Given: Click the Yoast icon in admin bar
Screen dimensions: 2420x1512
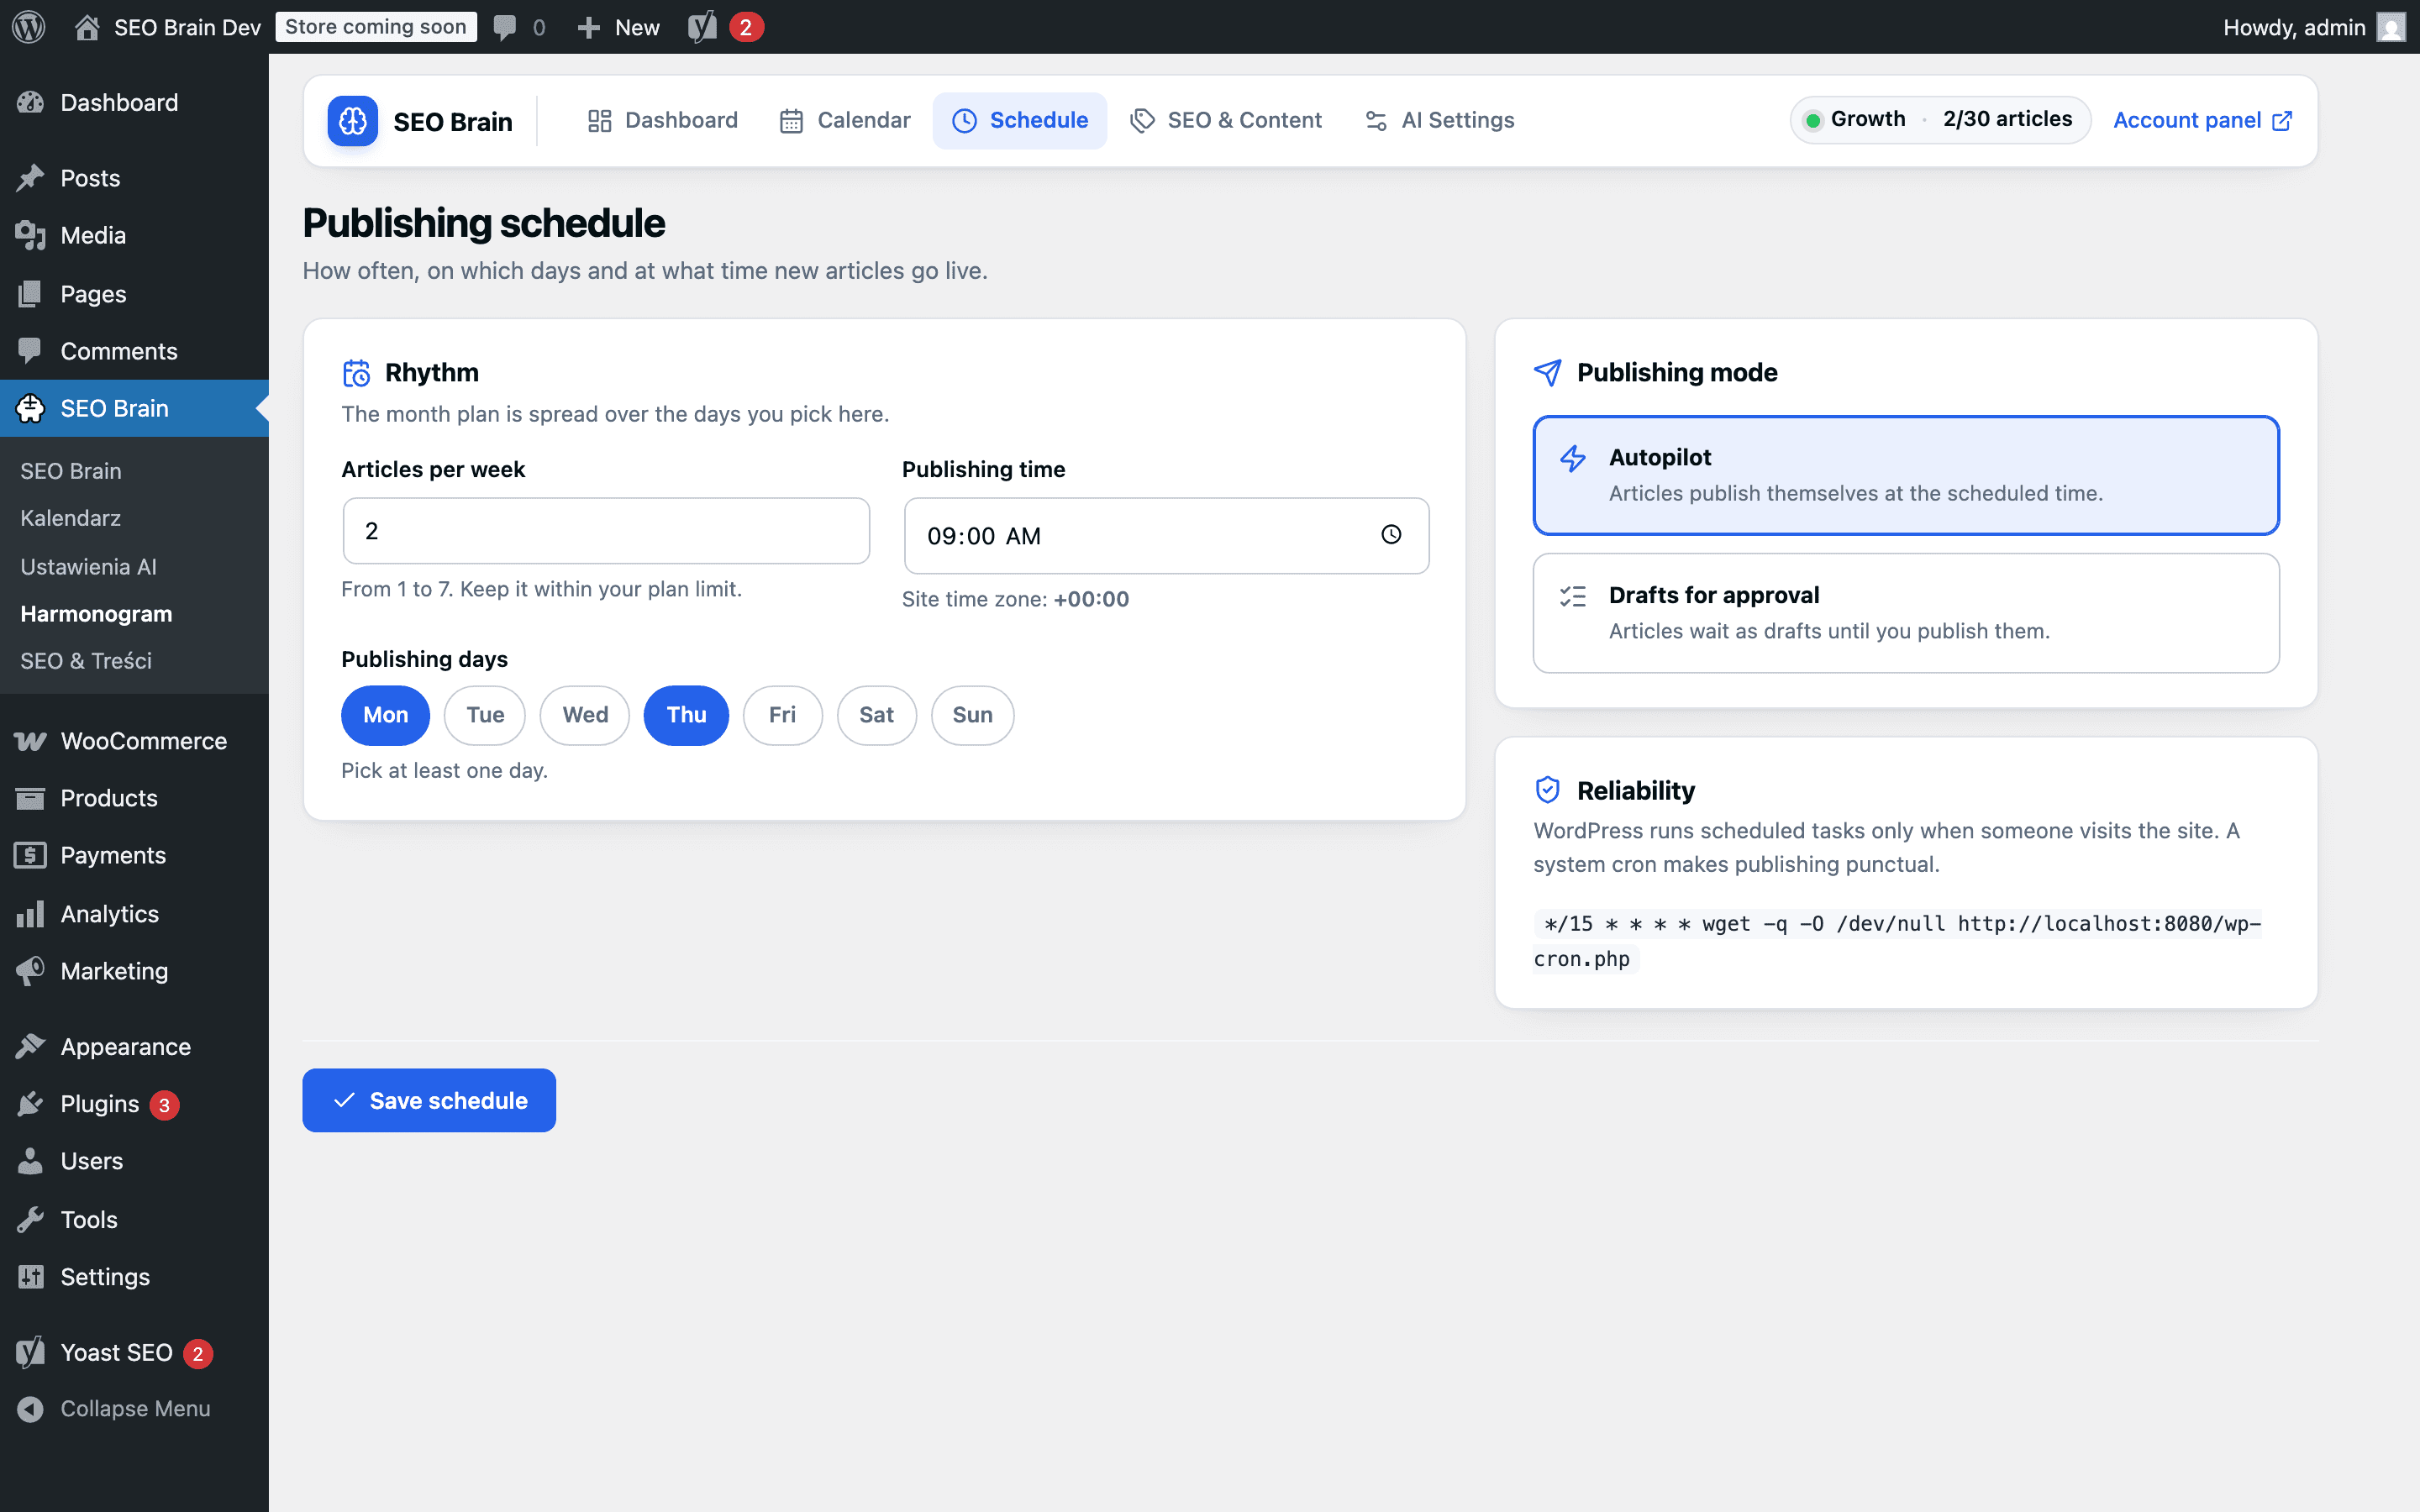Looking at the screenshot, I should coord(702,27).
